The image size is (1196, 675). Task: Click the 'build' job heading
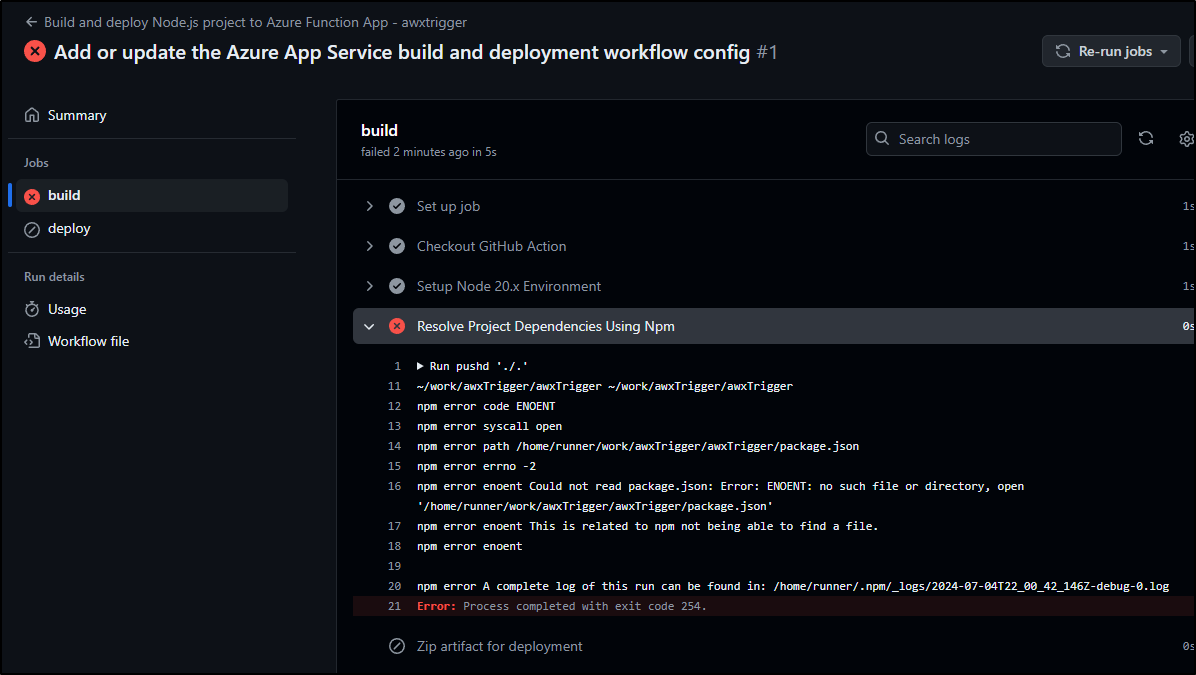tap(379, 130)
